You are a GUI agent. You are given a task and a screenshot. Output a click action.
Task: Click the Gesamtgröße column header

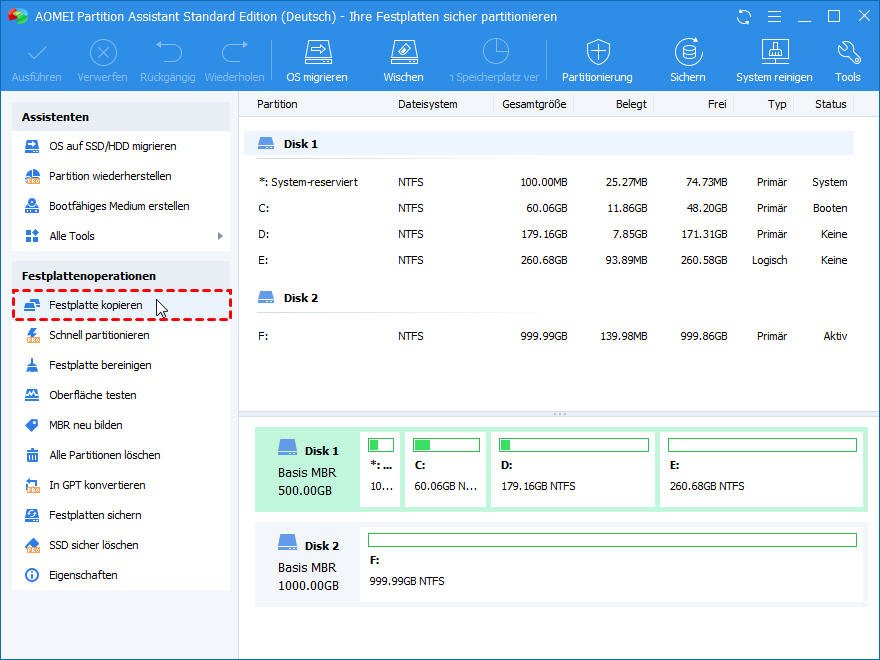pyautogui.click(x=533, y=104)
